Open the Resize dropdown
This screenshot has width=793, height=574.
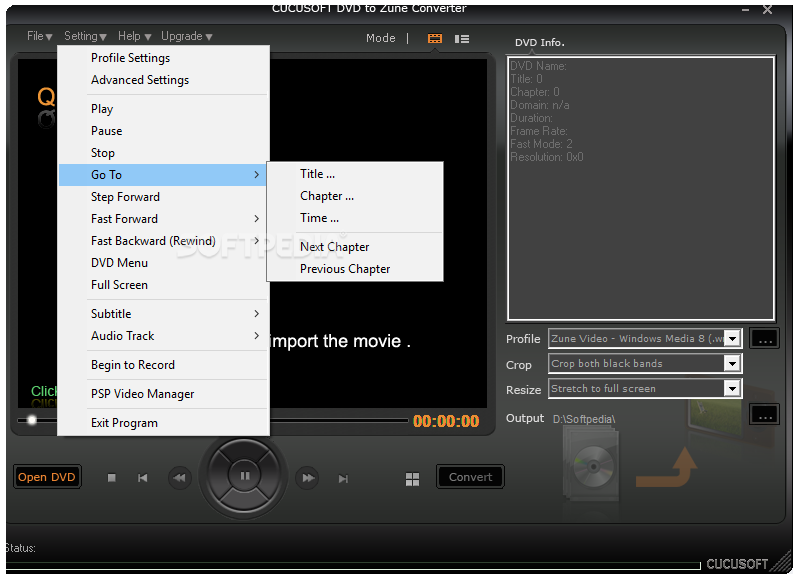645,388
